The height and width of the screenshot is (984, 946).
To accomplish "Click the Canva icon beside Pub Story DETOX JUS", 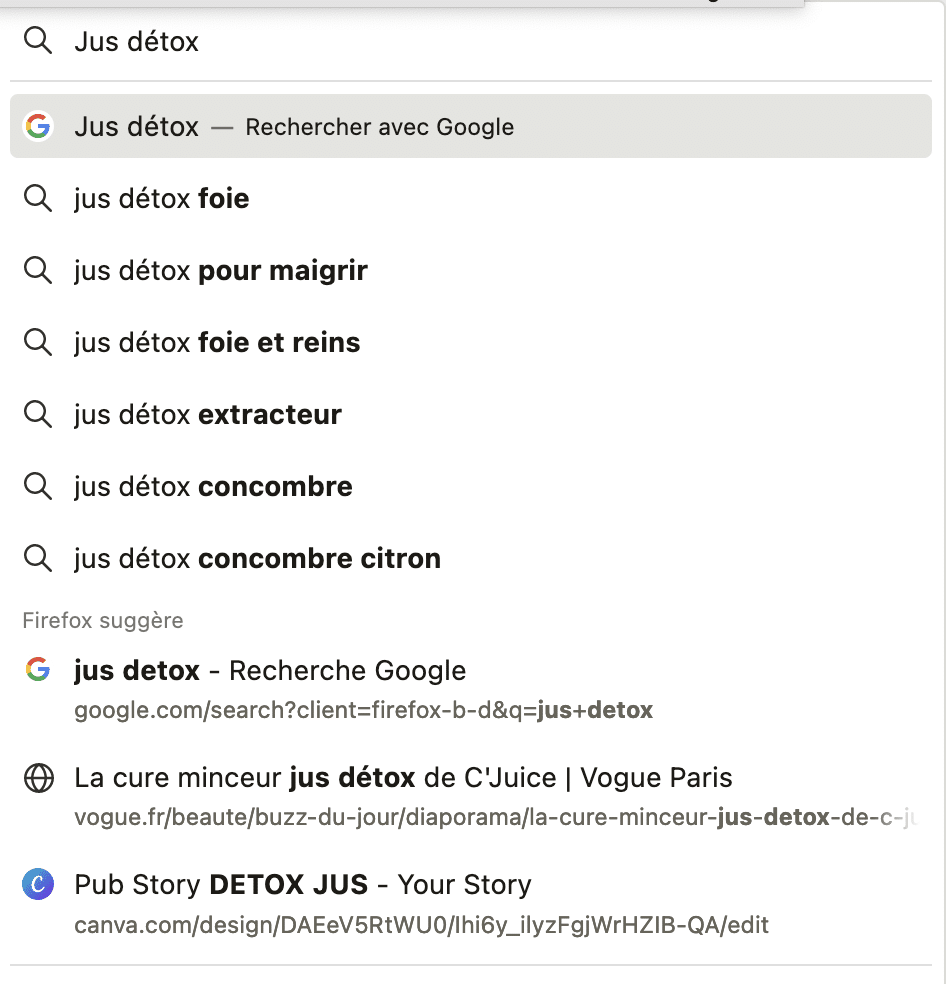I will coord(38,885).
